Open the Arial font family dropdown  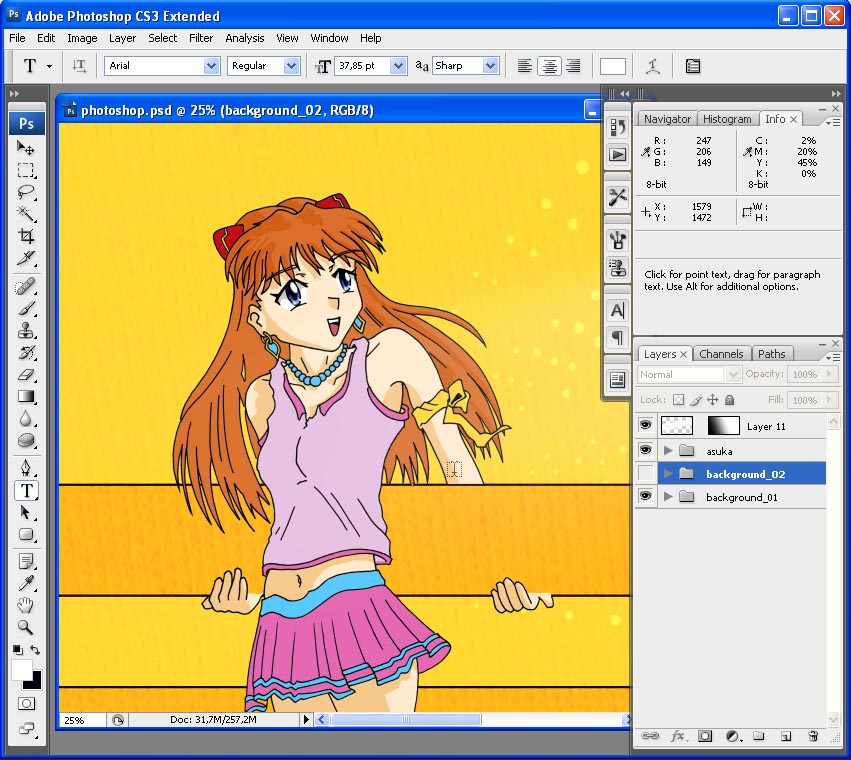tap(211, 66)
